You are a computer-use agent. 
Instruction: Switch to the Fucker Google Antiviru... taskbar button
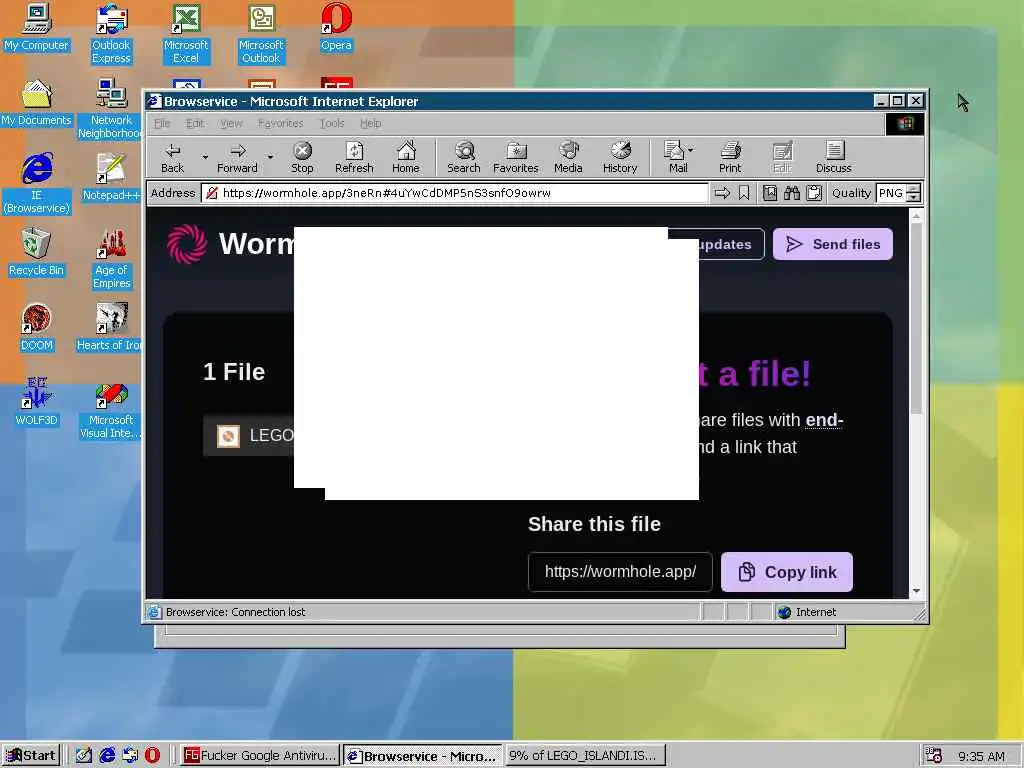259,756
